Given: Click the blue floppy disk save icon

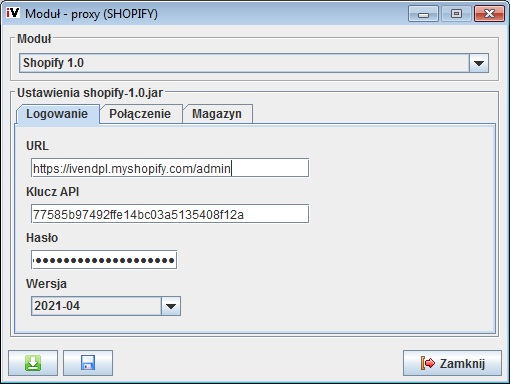Looking at the screenshot, I should point(88,363).
